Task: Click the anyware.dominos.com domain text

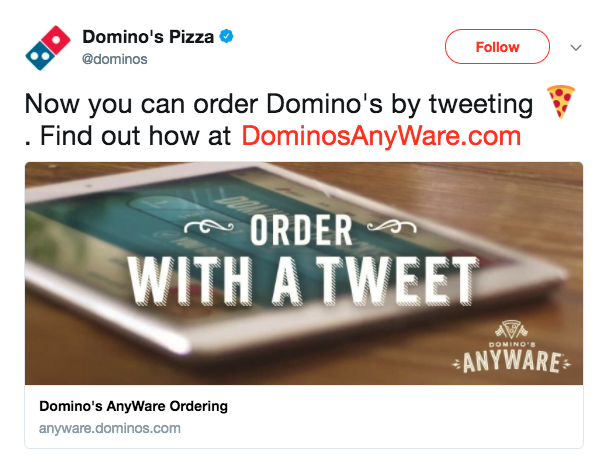Action: coord(109,428)
